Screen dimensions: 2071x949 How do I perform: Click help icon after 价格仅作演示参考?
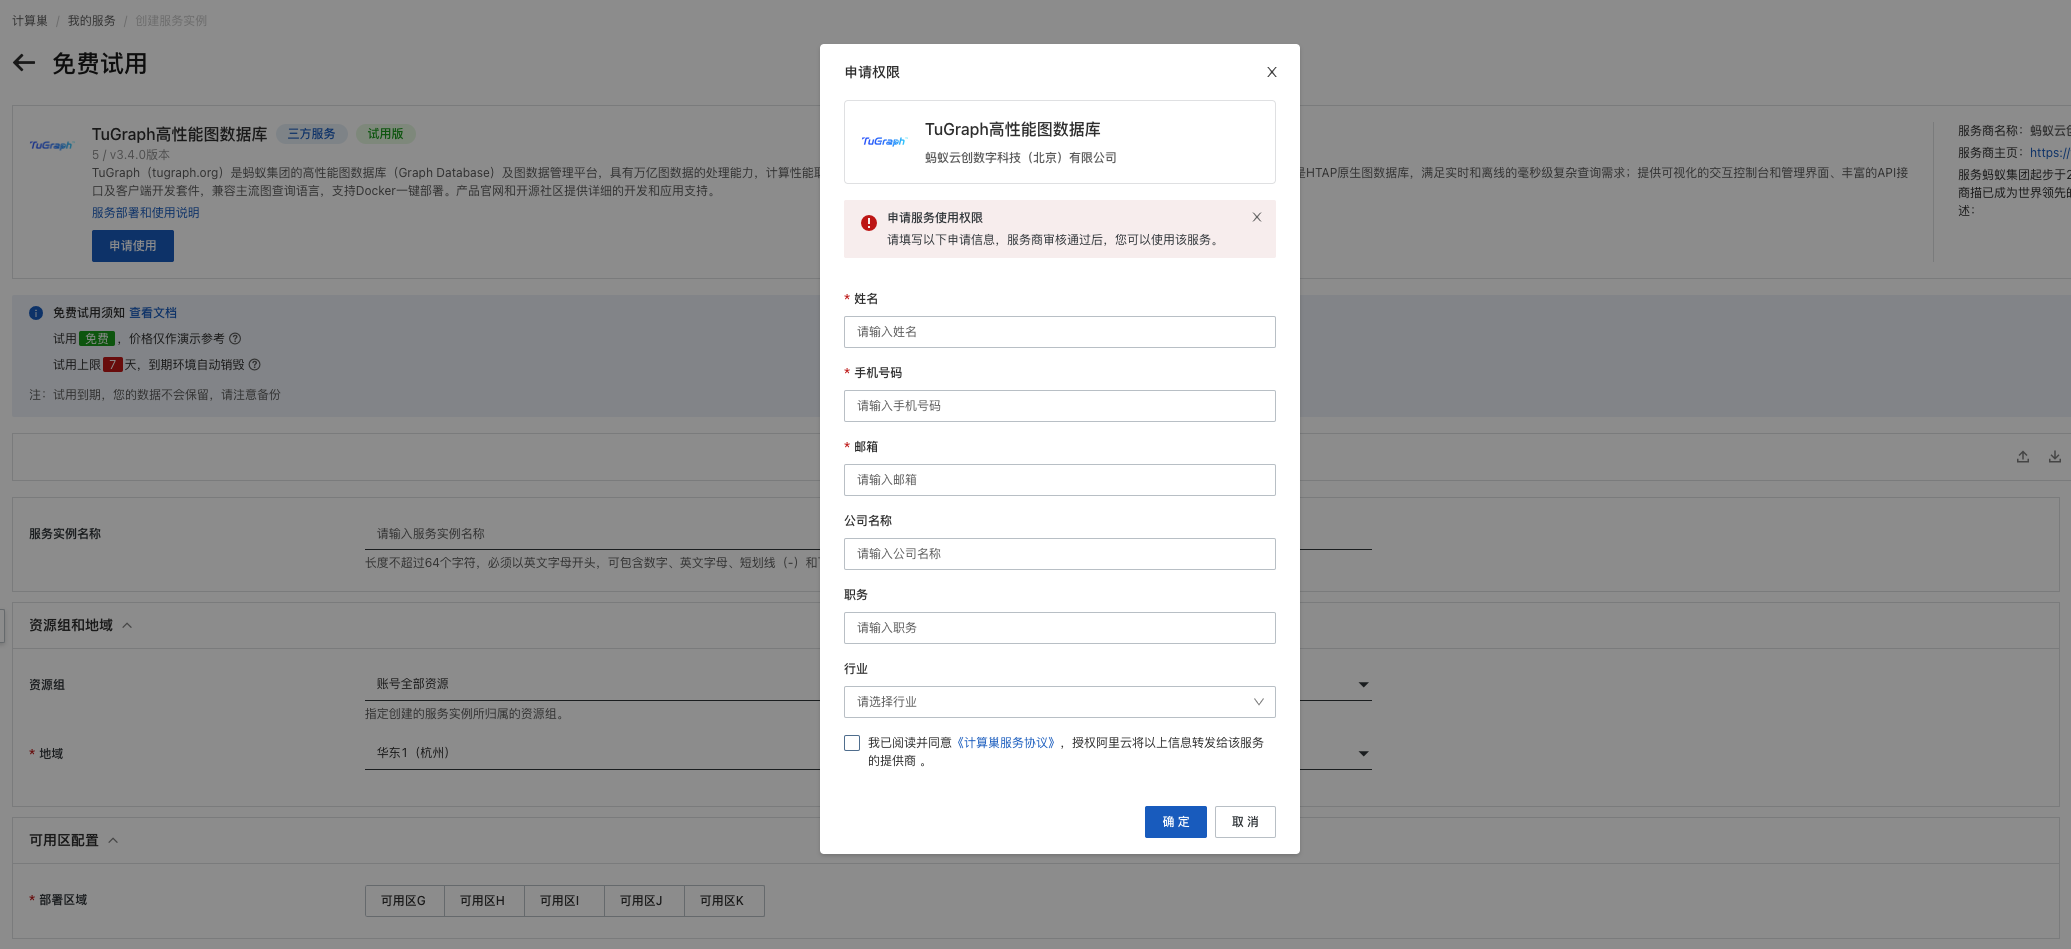(x=235, y=339)
